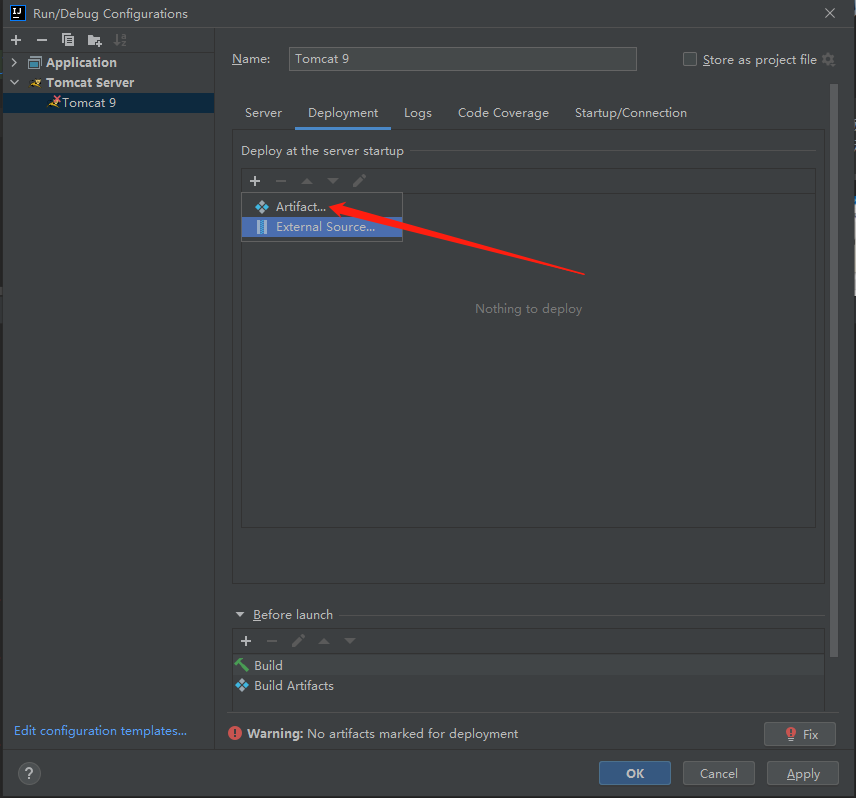Move the Before launch task down
Viewport: 856px width, 798px height.
pyautogui.click(x=350, y=641)
